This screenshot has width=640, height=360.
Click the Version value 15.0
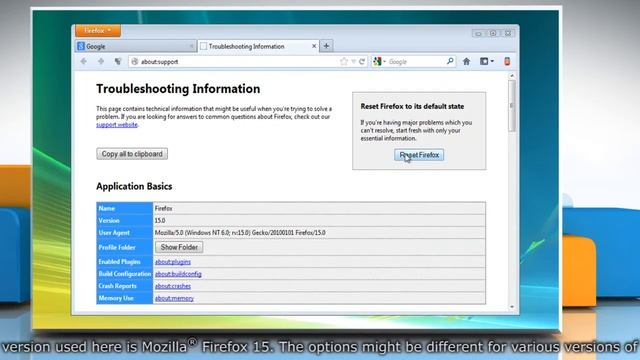(x=160, y=221)
